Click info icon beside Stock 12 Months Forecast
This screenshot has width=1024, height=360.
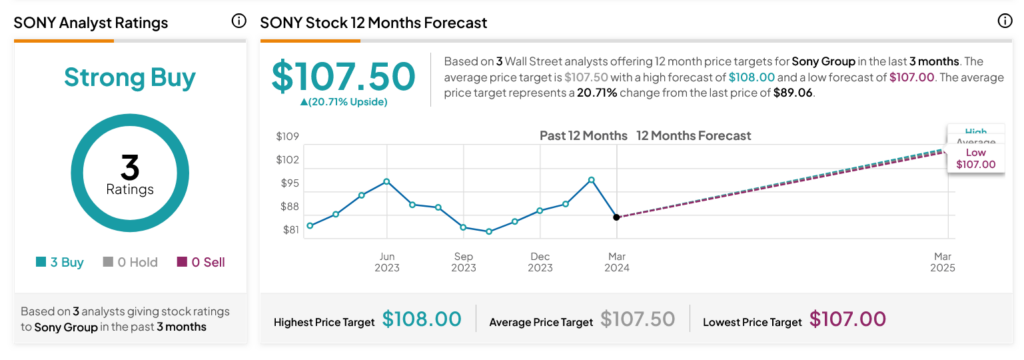[1004, 22]
